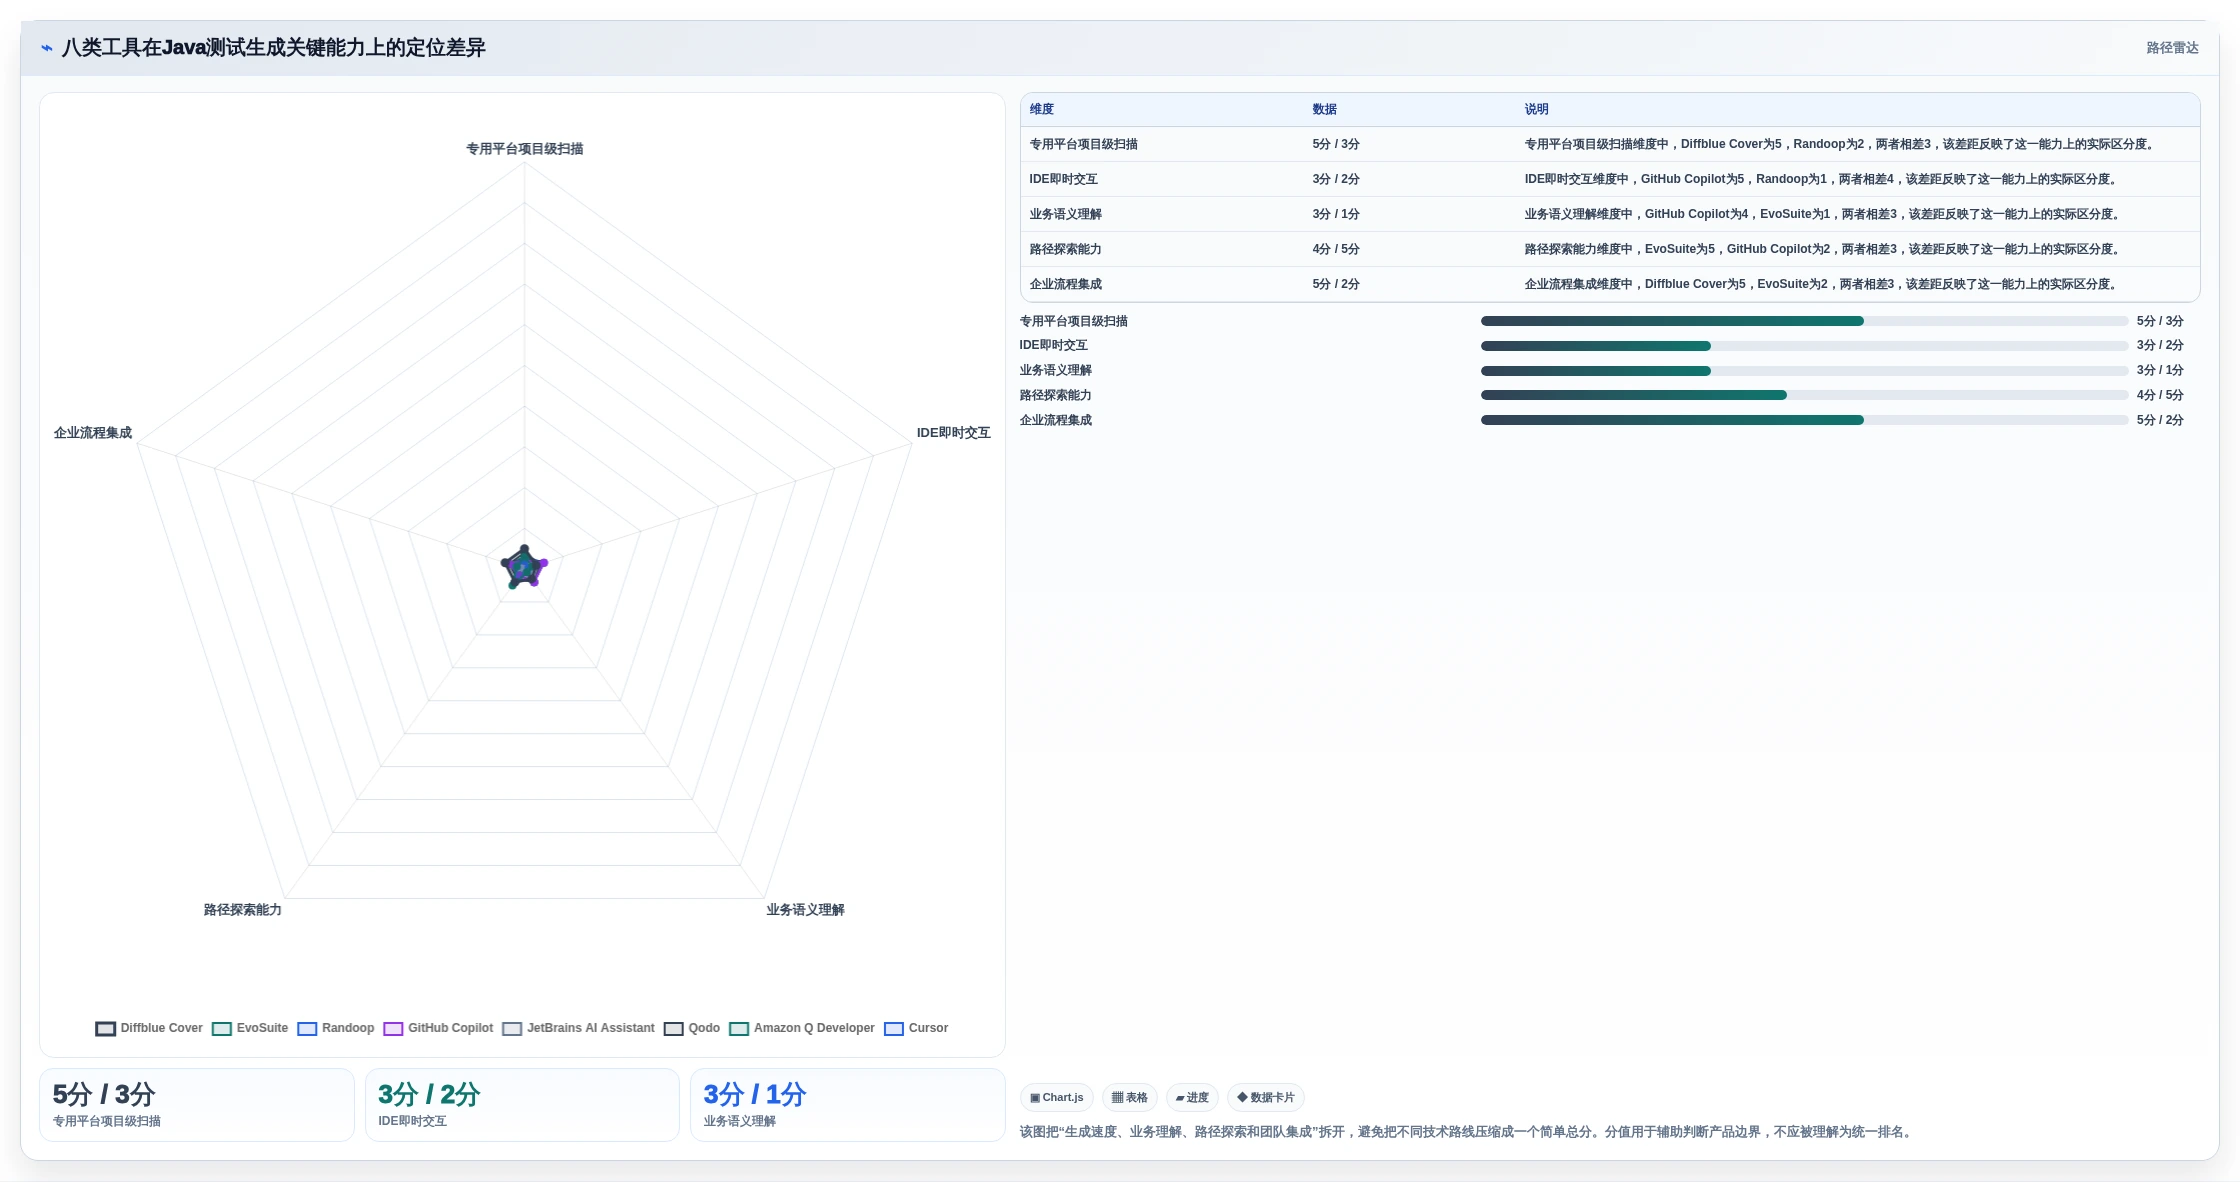Toggle the Diffblue Cover legend swatch
This screenshot has height=1182, width=2240.
105,1028
